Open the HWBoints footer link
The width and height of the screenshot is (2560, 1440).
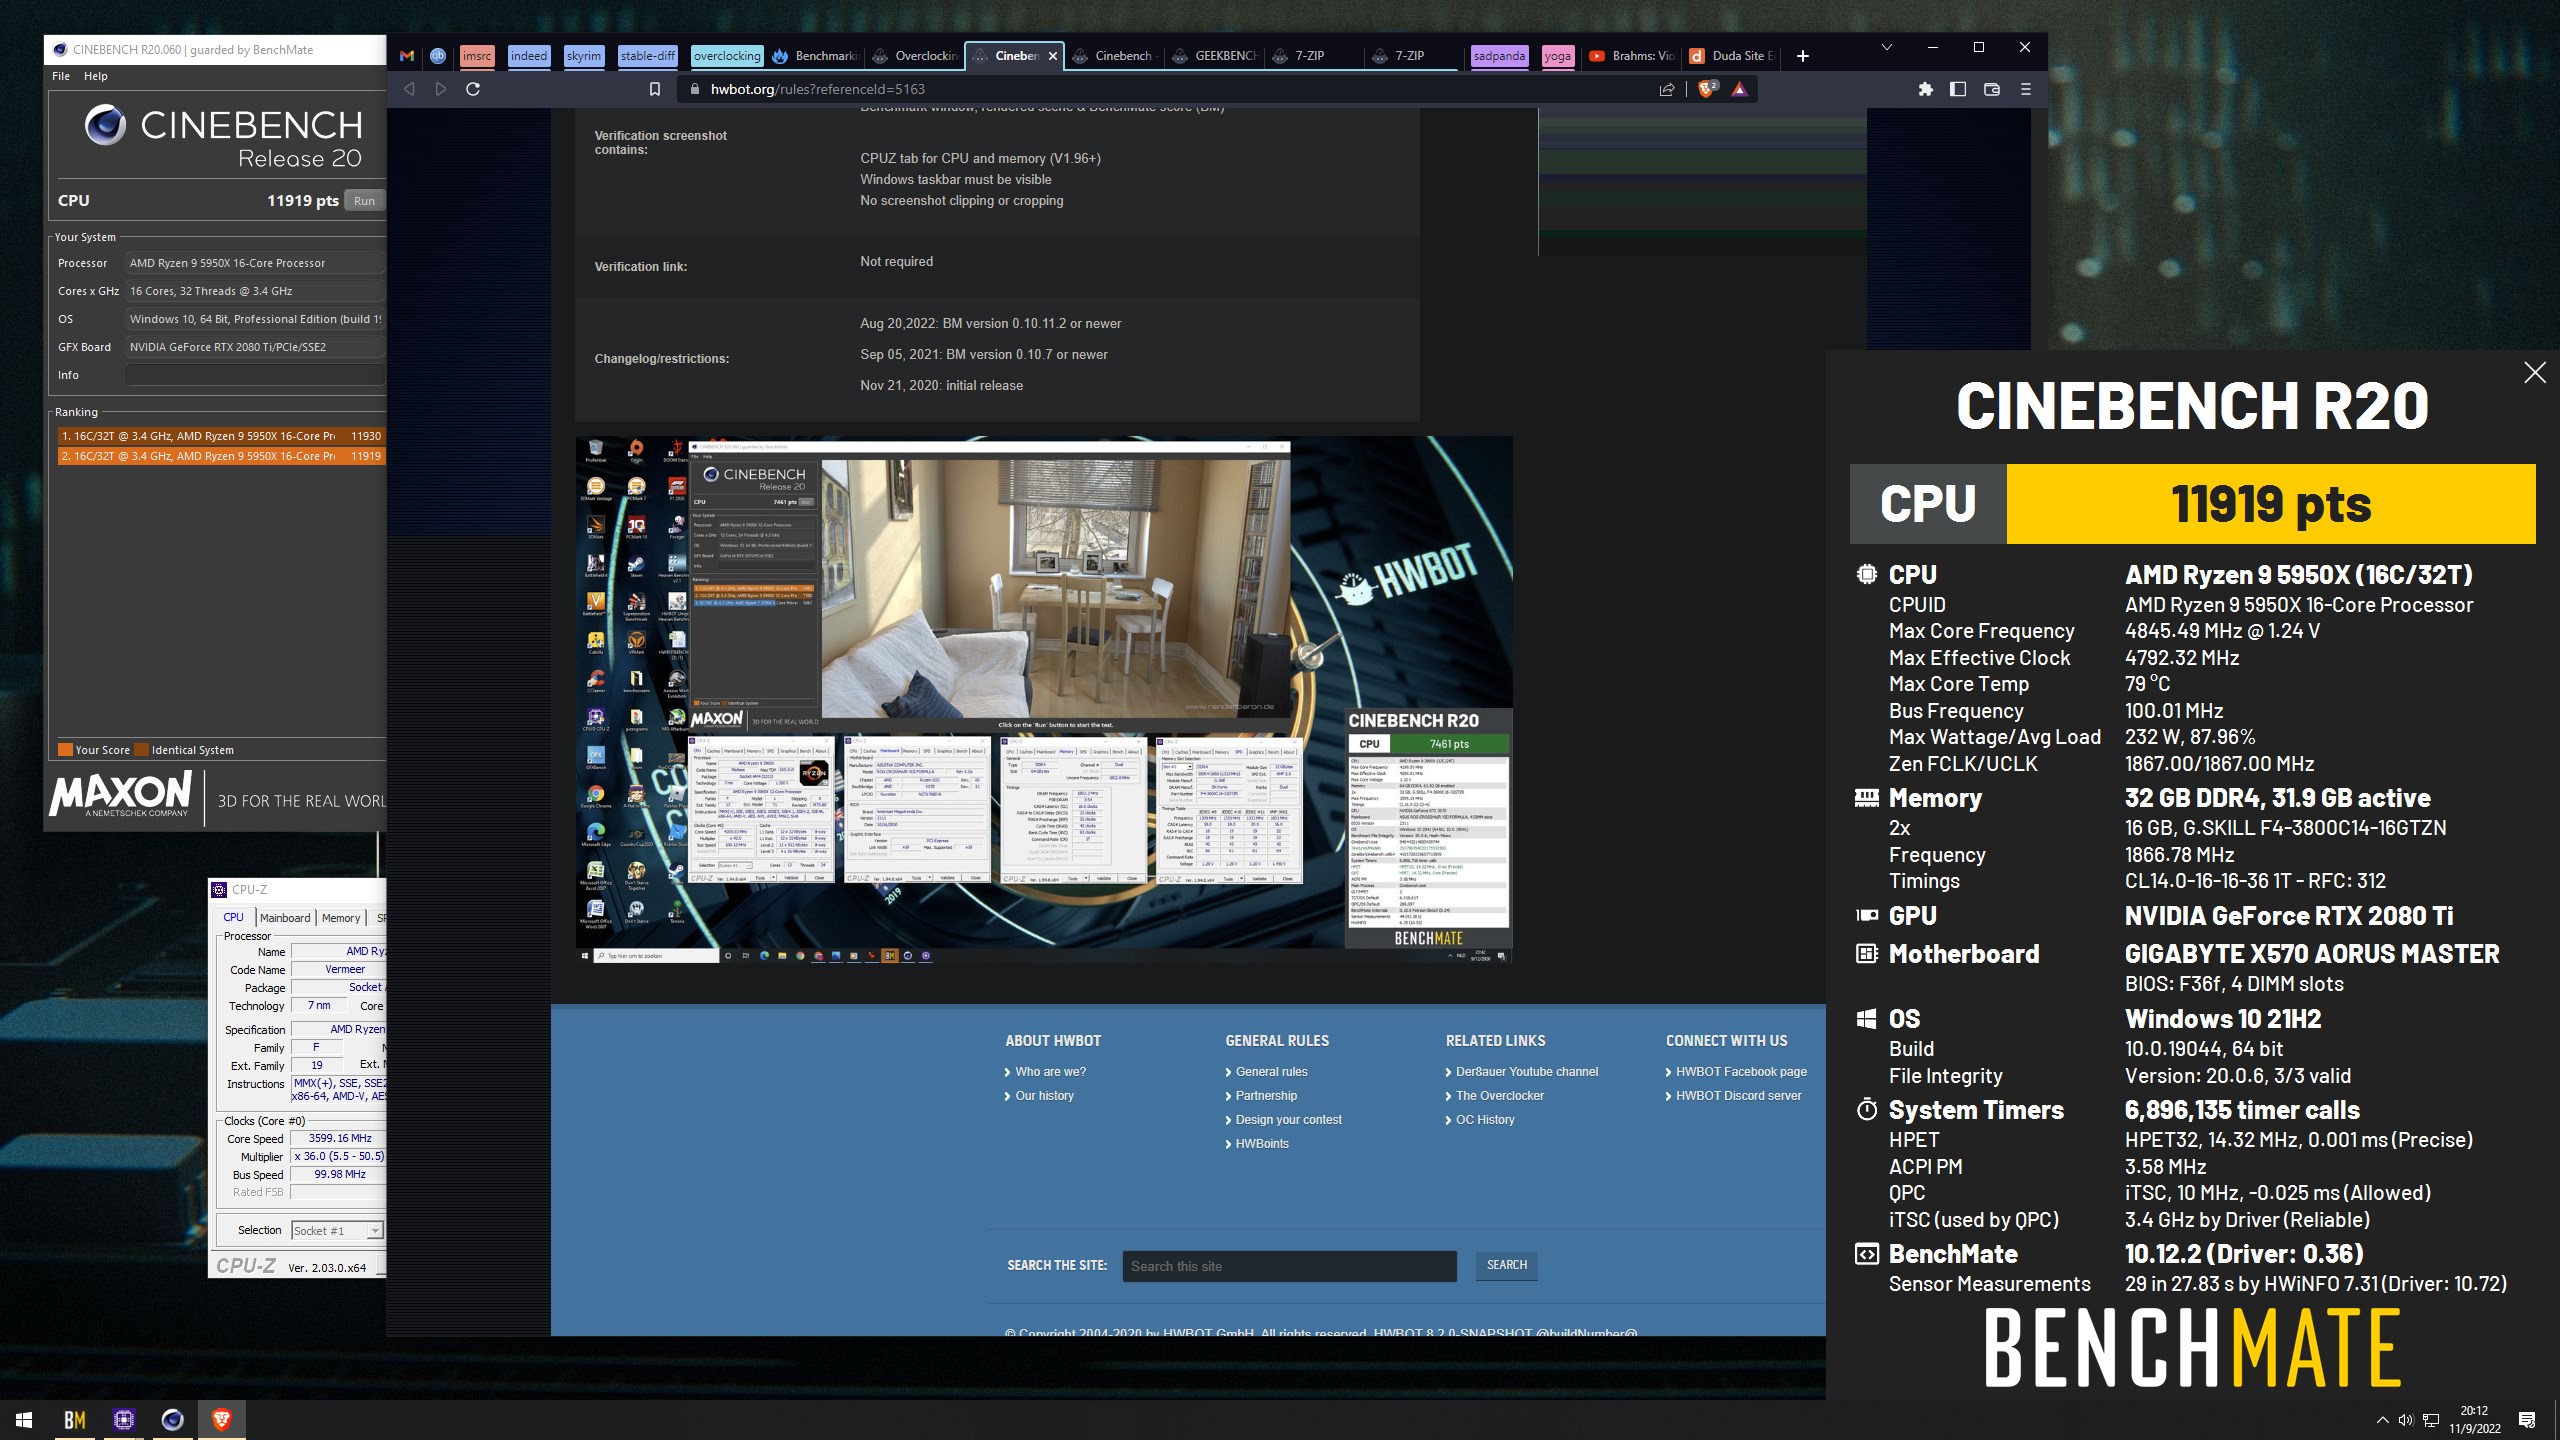pos(1262,1144)
